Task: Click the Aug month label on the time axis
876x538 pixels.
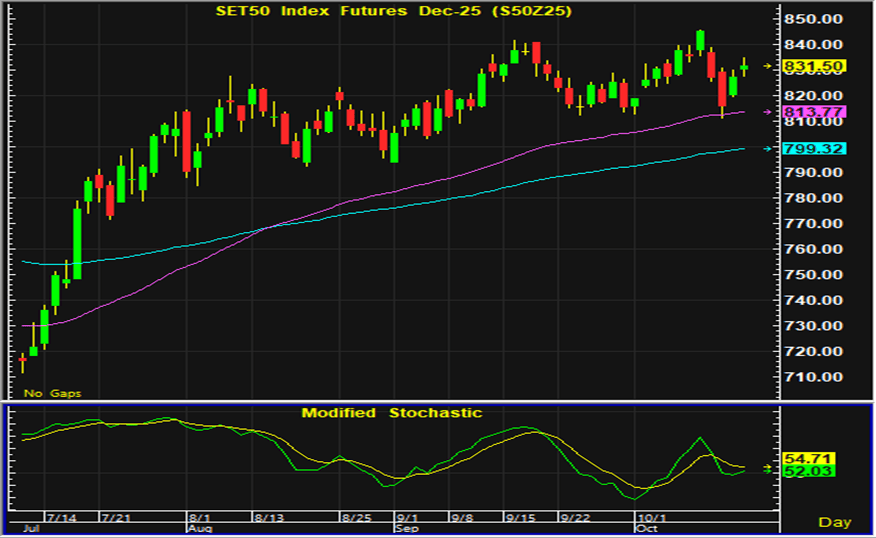Action: pyautogui.click(x=200, y=527)
